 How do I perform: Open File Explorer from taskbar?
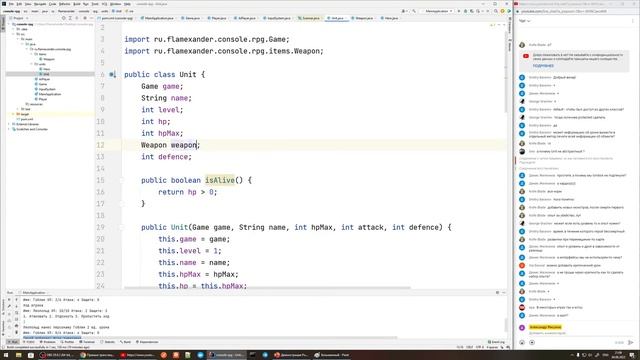pyautogui.click(x=18, y=355)
